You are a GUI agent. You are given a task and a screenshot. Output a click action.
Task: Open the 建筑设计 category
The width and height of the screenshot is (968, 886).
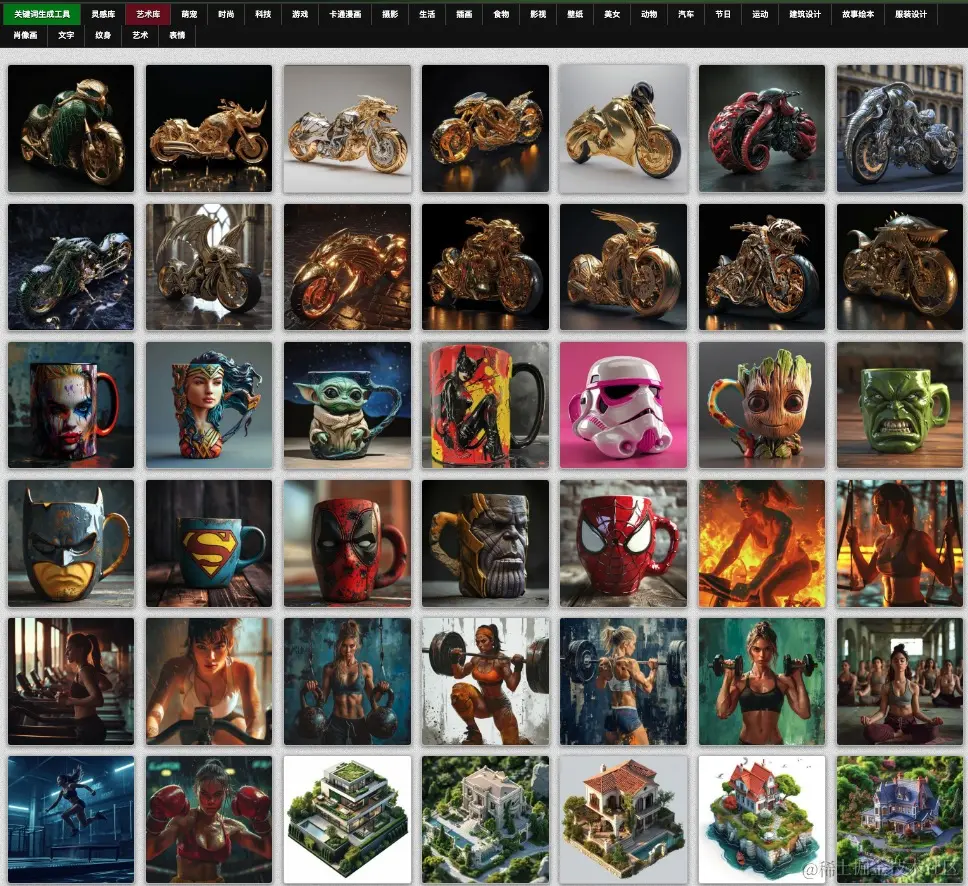pyautogui.click(x=805, y=14)
